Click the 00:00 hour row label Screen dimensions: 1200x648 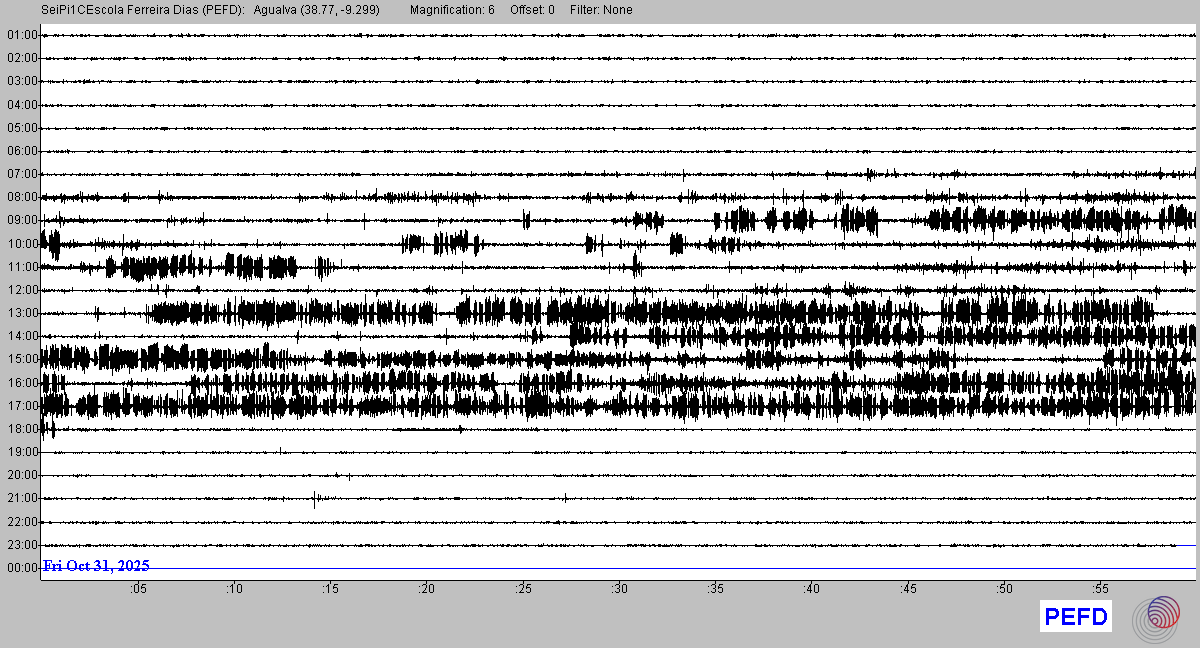click(22, 568)
